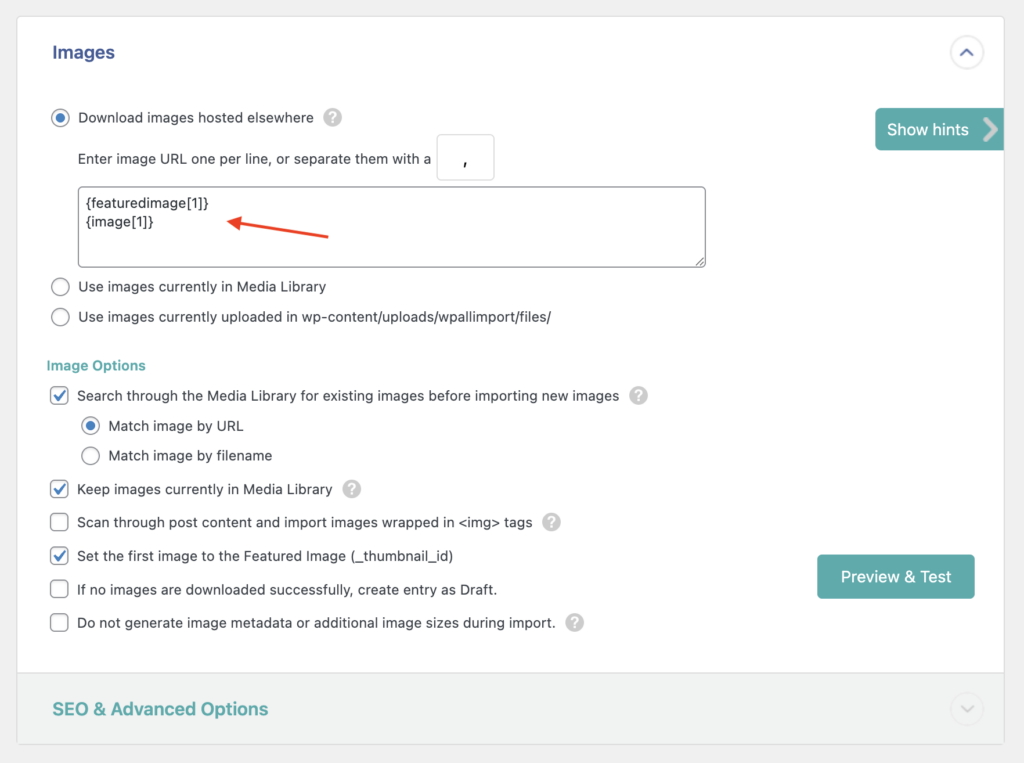Image resolution: width=1024 pixels, height=763 pixels.
Task: Select "Use images currently in Media Library"
Action: click(58, 287)
